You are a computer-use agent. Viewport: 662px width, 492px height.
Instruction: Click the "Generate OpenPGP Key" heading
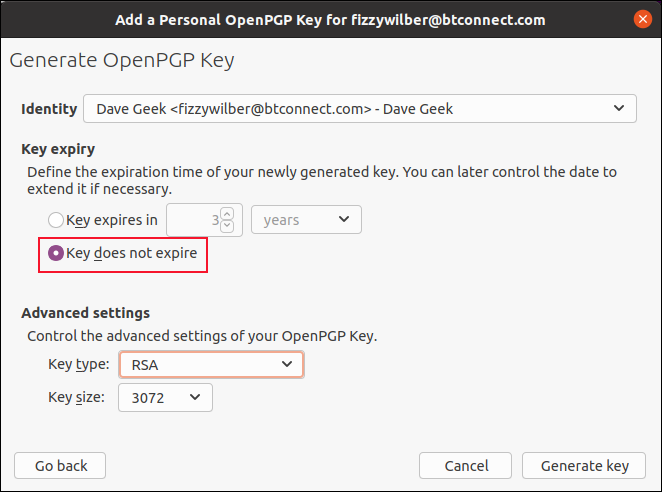click(x=122, y=61)
